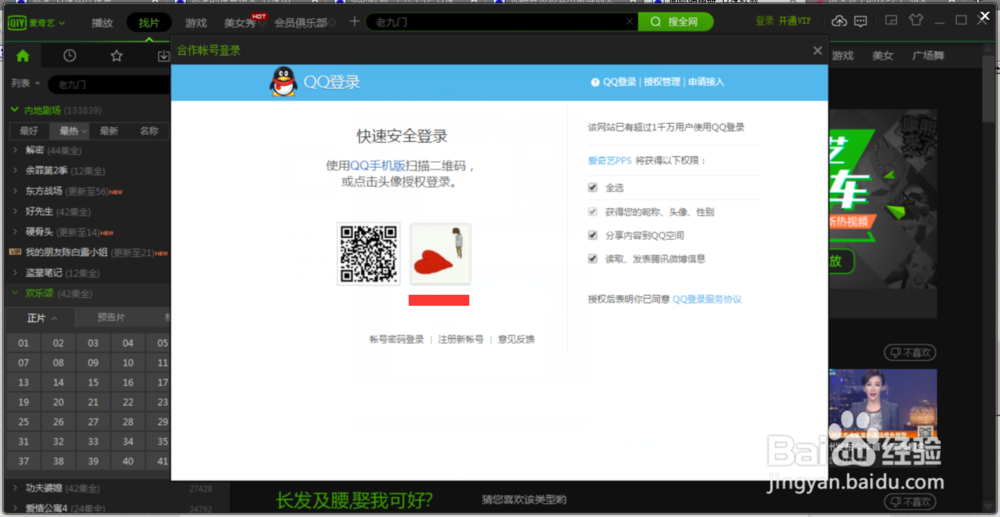Click the 意见反馈 link

(516, 340)
